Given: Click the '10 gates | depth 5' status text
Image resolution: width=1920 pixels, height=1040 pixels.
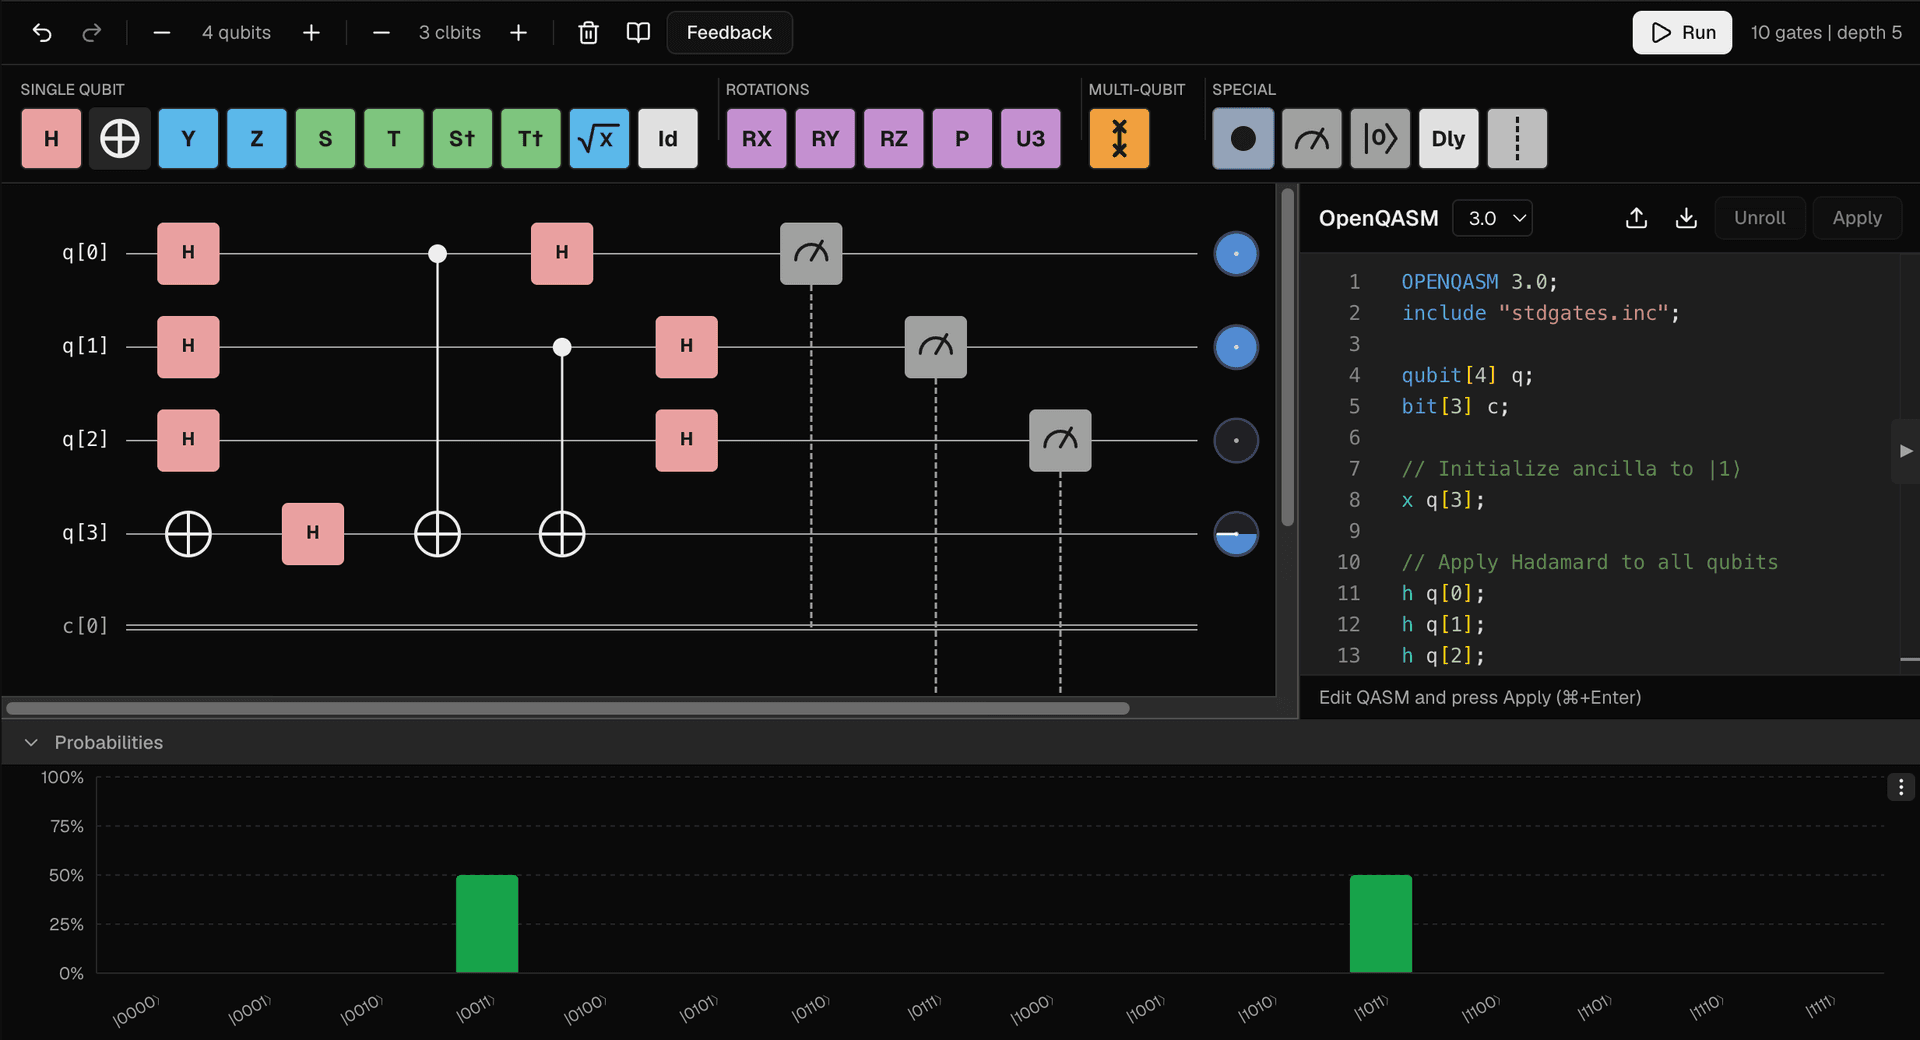Looking at the screenshot, I should coord(1826,33).
